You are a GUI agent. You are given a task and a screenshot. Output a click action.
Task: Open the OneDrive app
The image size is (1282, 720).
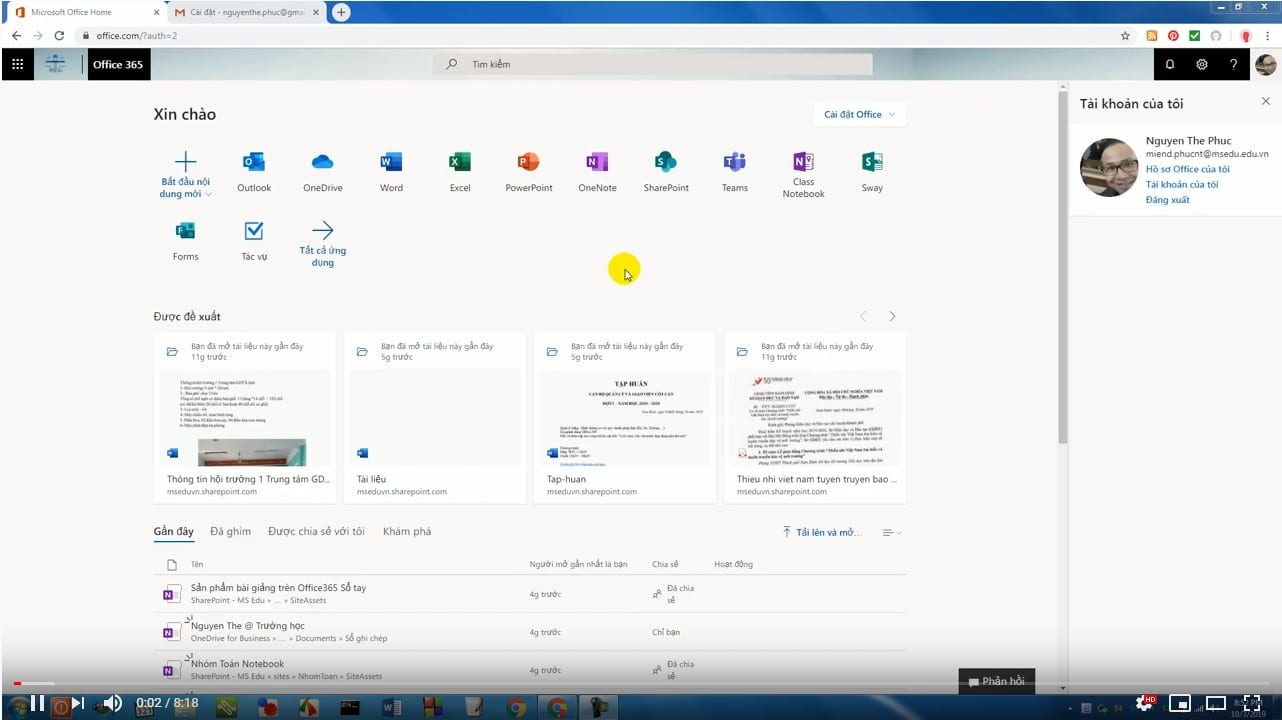(x=323, y=172)
